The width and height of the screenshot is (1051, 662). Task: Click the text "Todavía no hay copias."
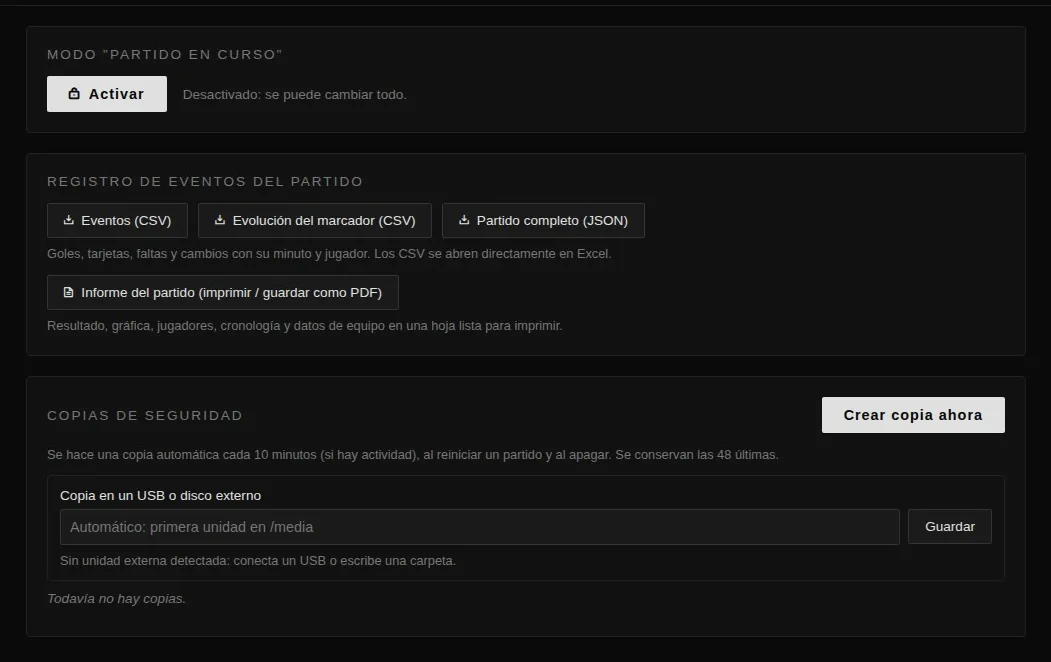pos(117,598)
